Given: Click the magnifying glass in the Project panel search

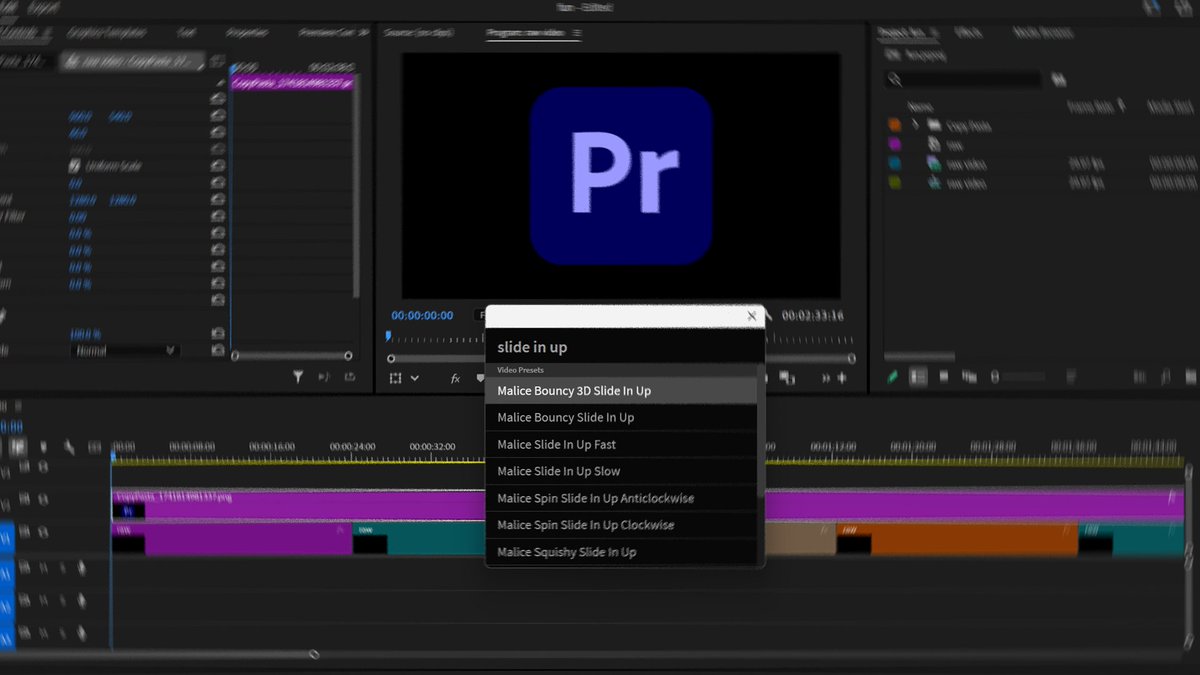Looking at the screenshot, I should [893, 78].
